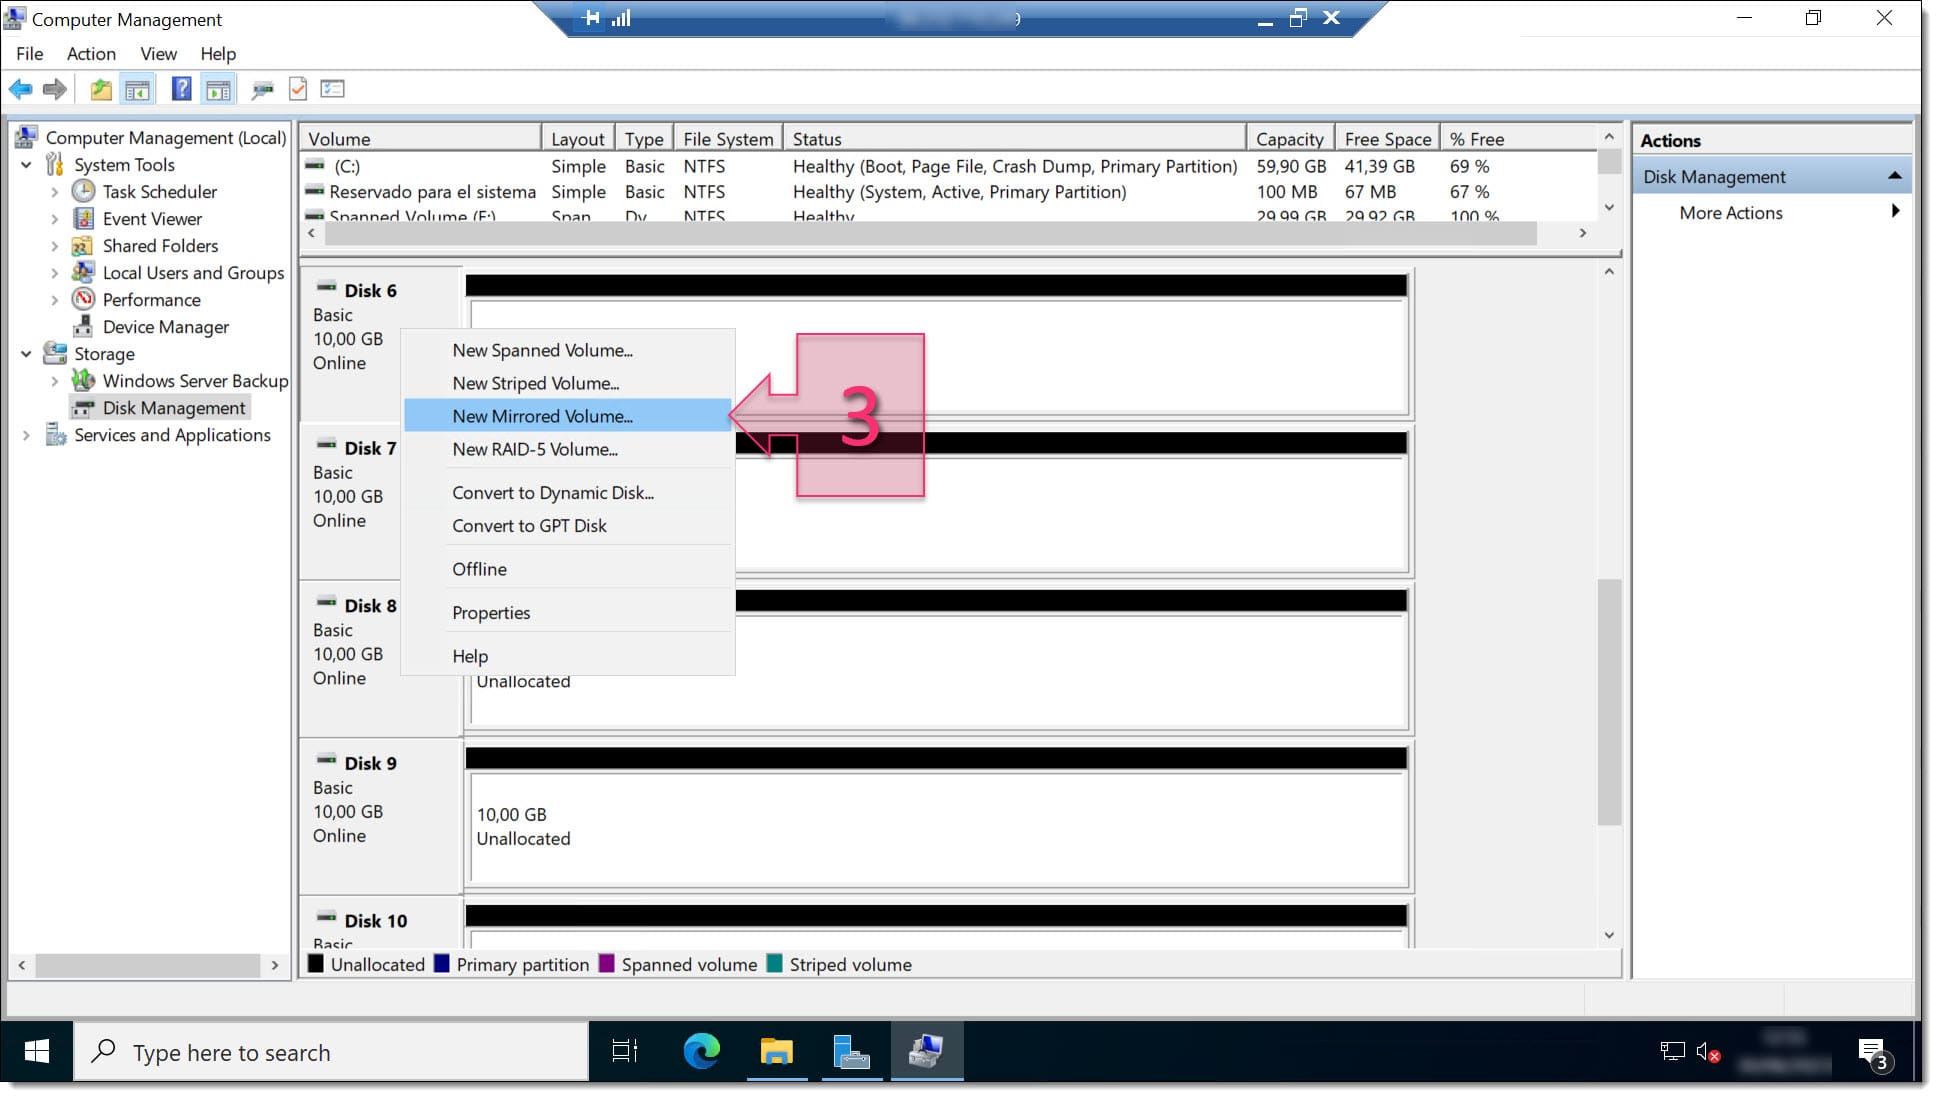Toggle Show/Hide Console Tree toolbar icon

pos(137,89)
